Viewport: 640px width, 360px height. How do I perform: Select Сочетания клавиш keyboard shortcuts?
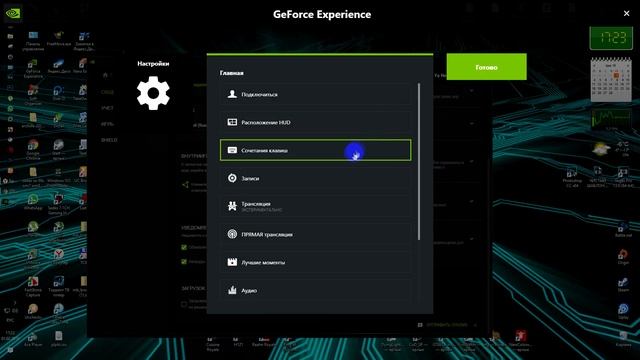click(315, 150)
